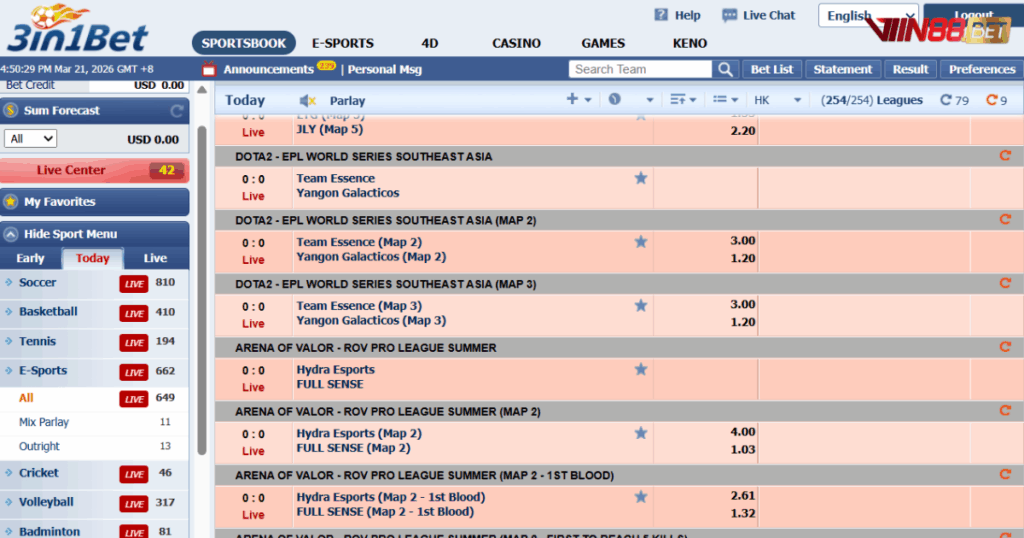This screenshot has height=538, width=1024.
Task: Switch to the Live tab in the sport menu
Action: (x=155, y=258)
